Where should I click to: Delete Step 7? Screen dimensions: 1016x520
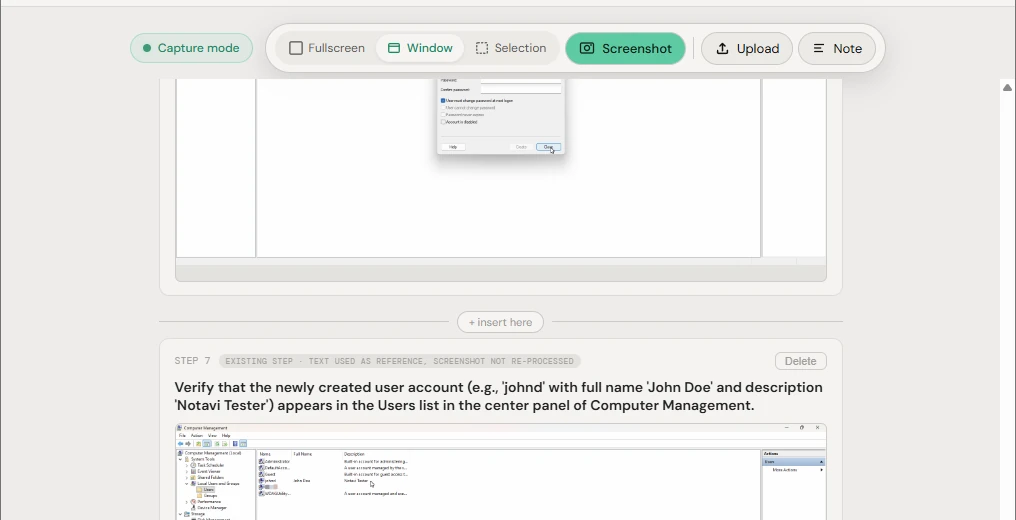(x=800, y=361)
